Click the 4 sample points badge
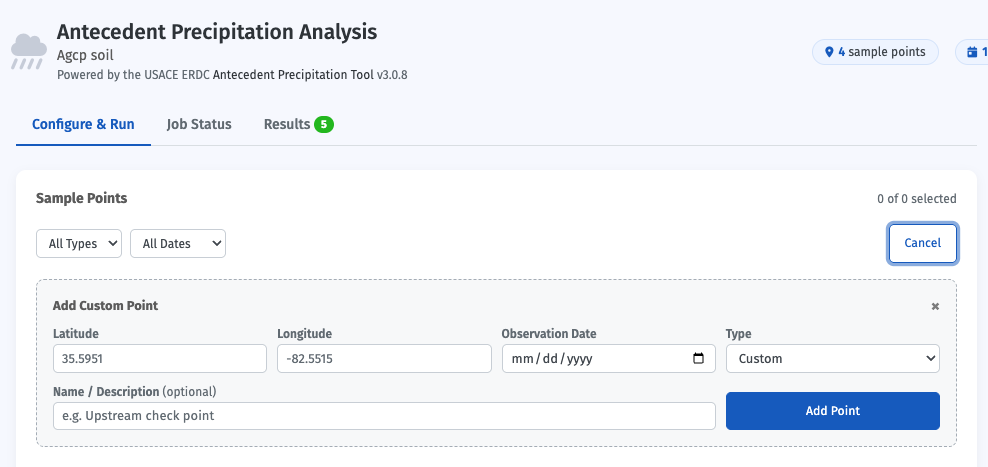The width and height of the screenshot is (988, 467). click(x=875, y=52)
